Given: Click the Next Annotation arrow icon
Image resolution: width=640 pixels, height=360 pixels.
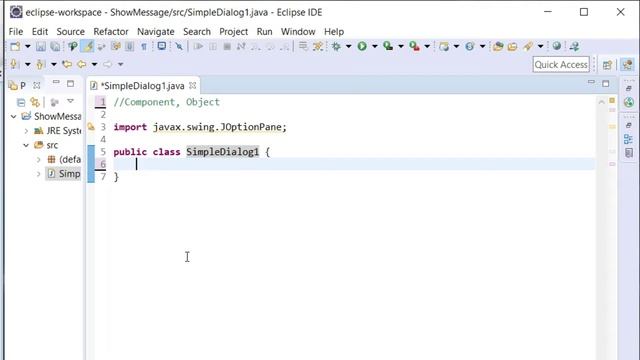Looking at the screenshot, I should coord(14,64).
